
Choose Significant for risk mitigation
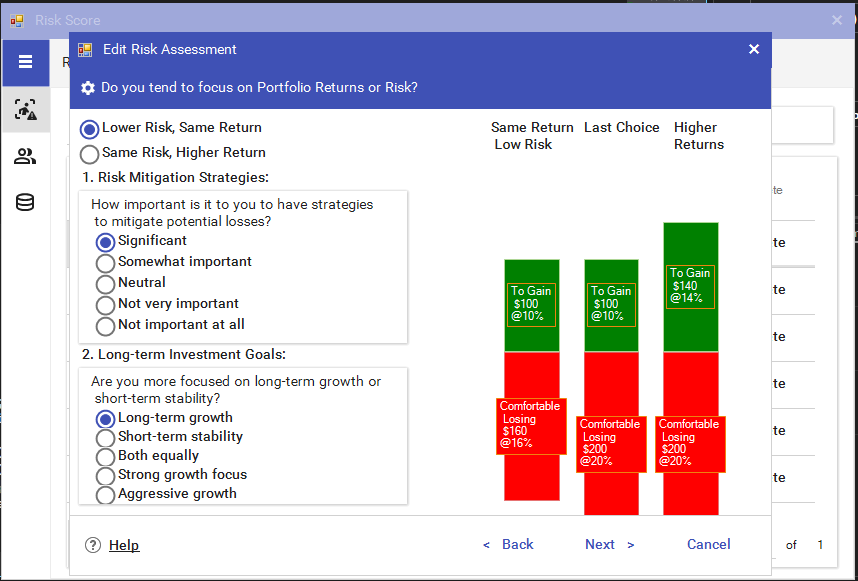(x=141, y=241)
